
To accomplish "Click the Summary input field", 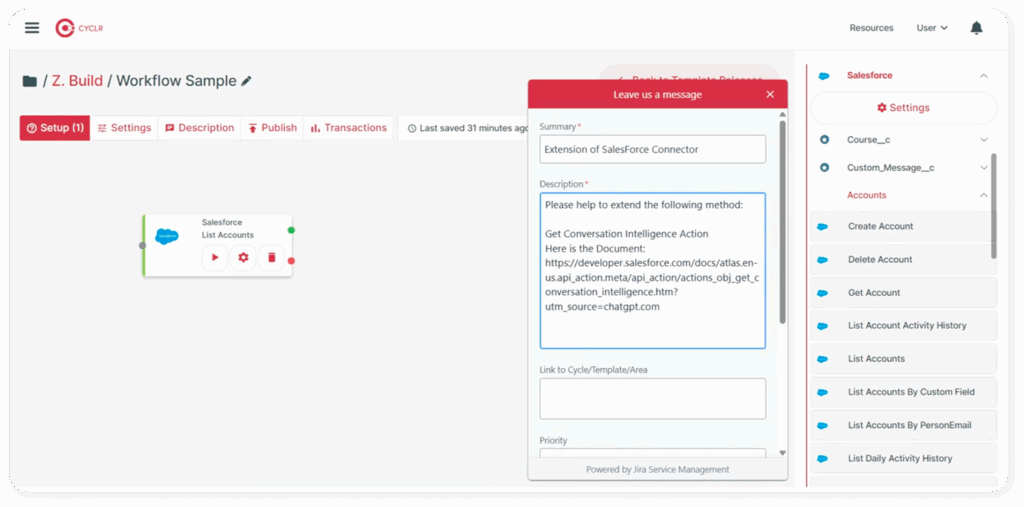I will (x=652, y=149).
